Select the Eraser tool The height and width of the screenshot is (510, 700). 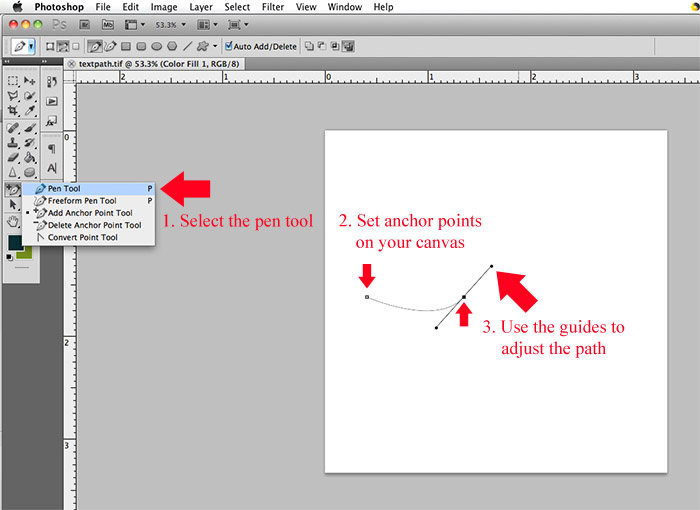click(x=13, y=157)
